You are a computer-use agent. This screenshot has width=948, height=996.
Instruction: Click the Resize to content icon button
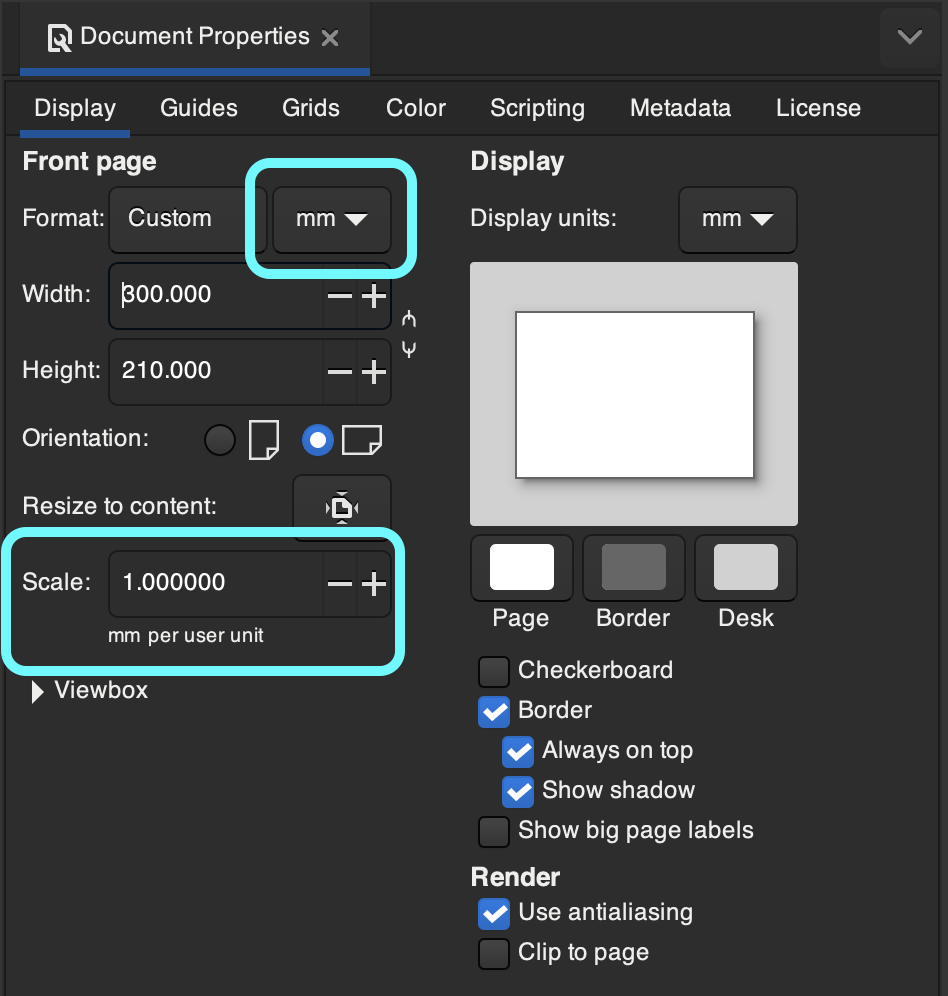pyautogui.click(x=342, y=507)
